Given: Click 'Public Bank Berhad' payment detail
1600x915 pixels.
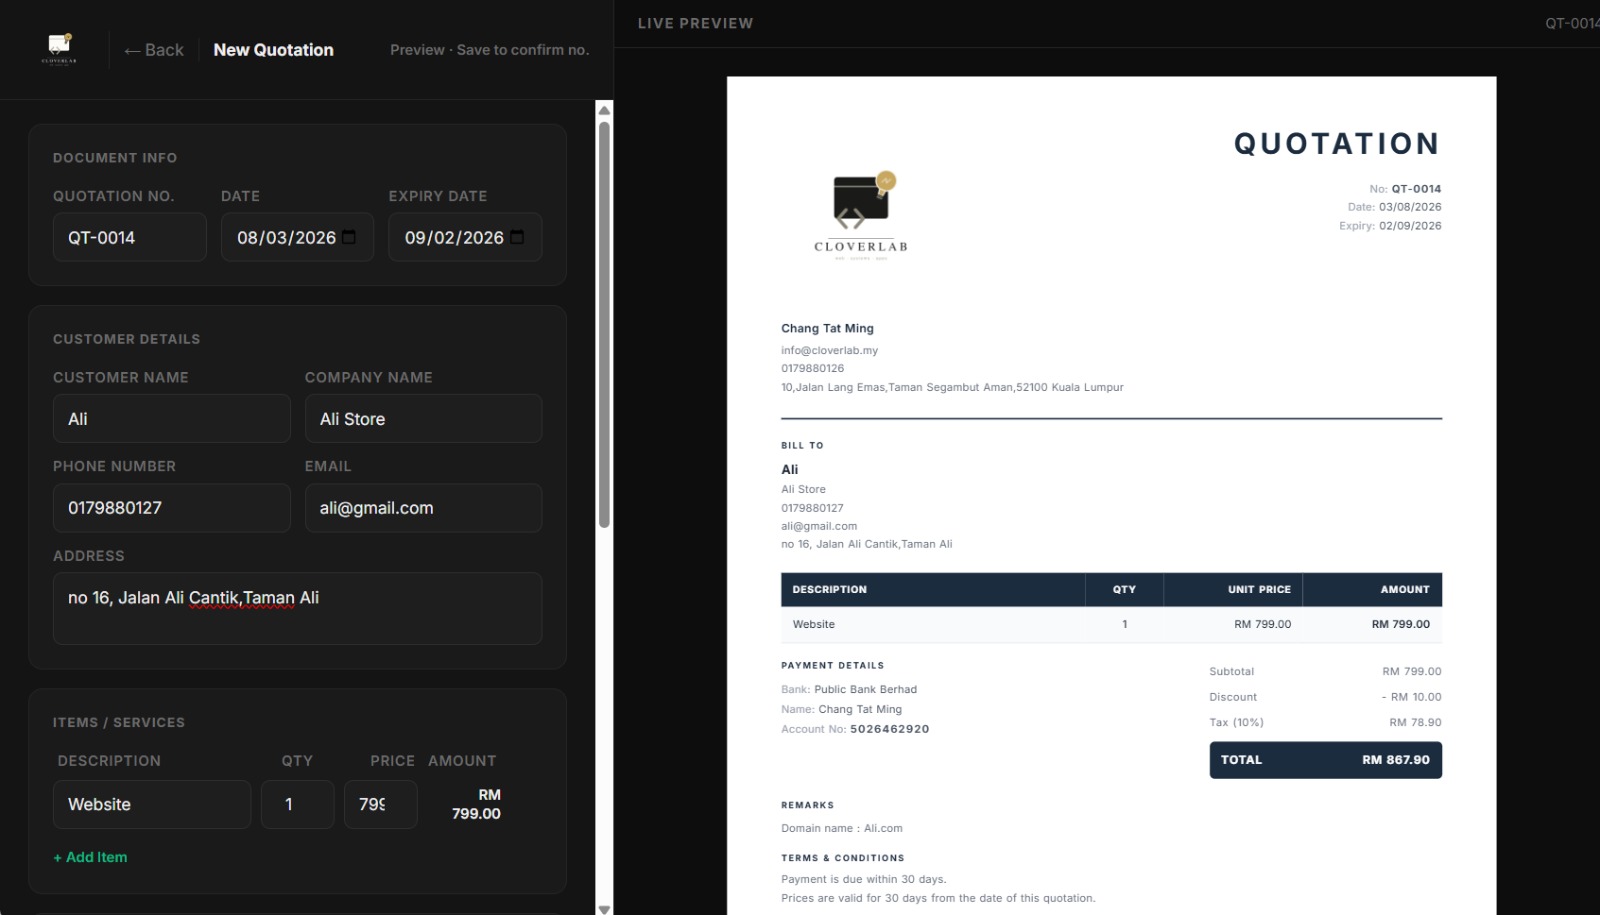Looking at the screenshot, I should pyautogui.click(x=865, y=689).
